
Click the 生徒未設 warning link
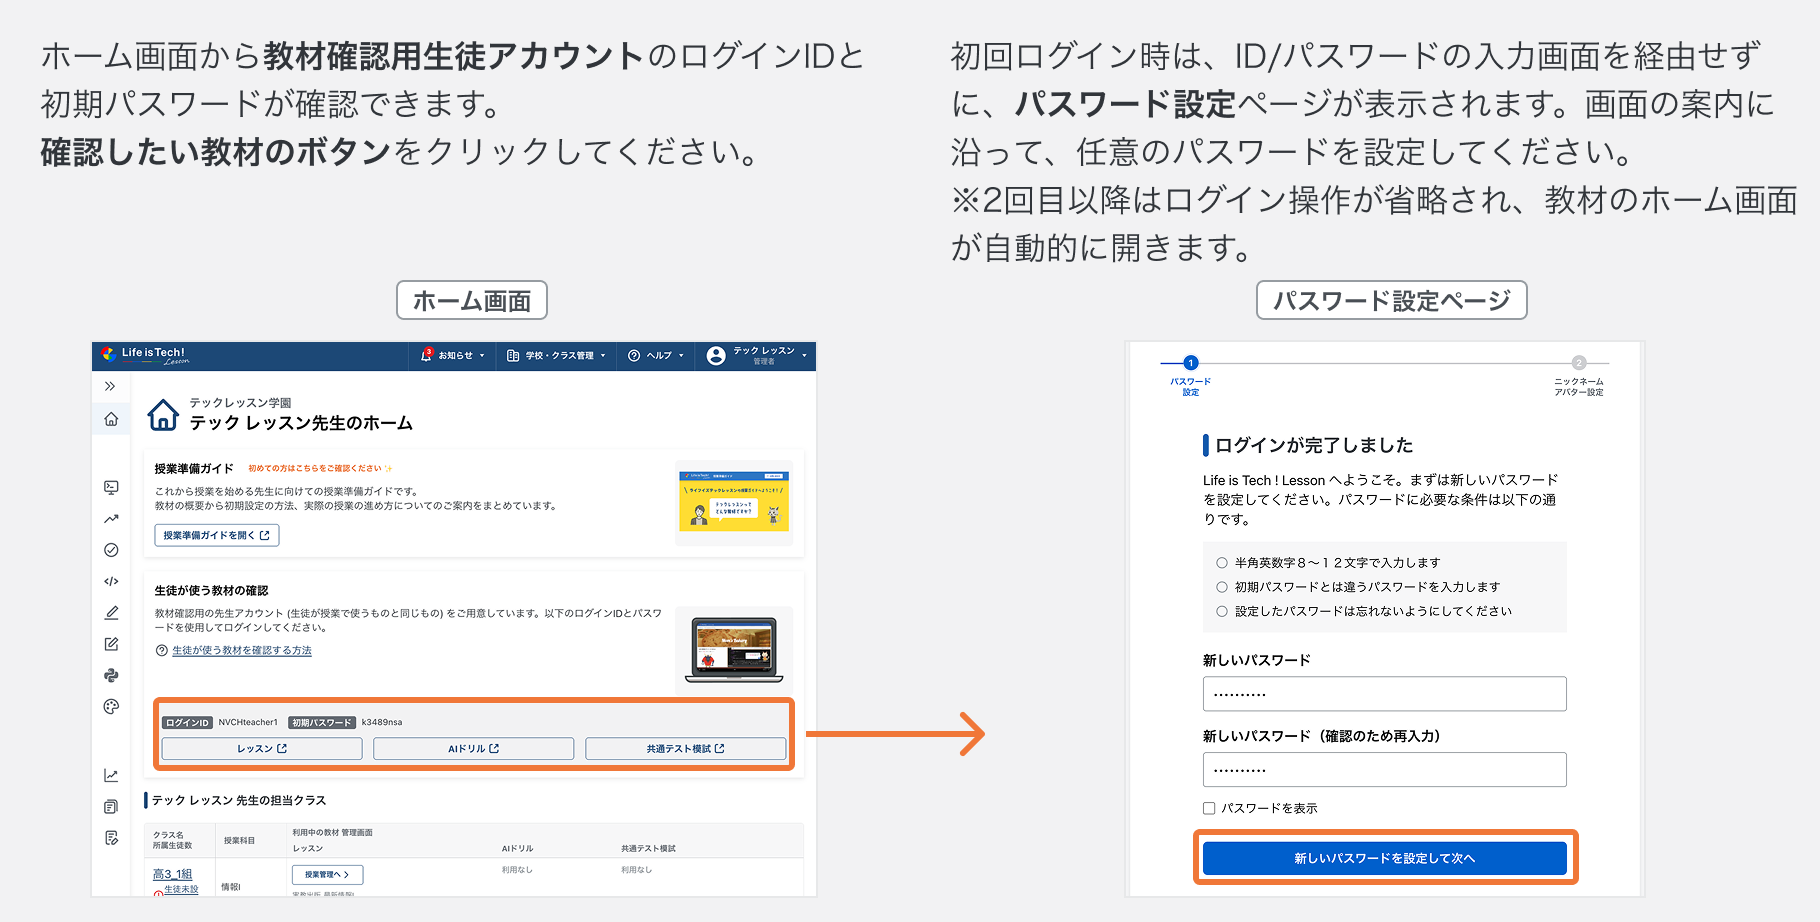click(181, 889)
